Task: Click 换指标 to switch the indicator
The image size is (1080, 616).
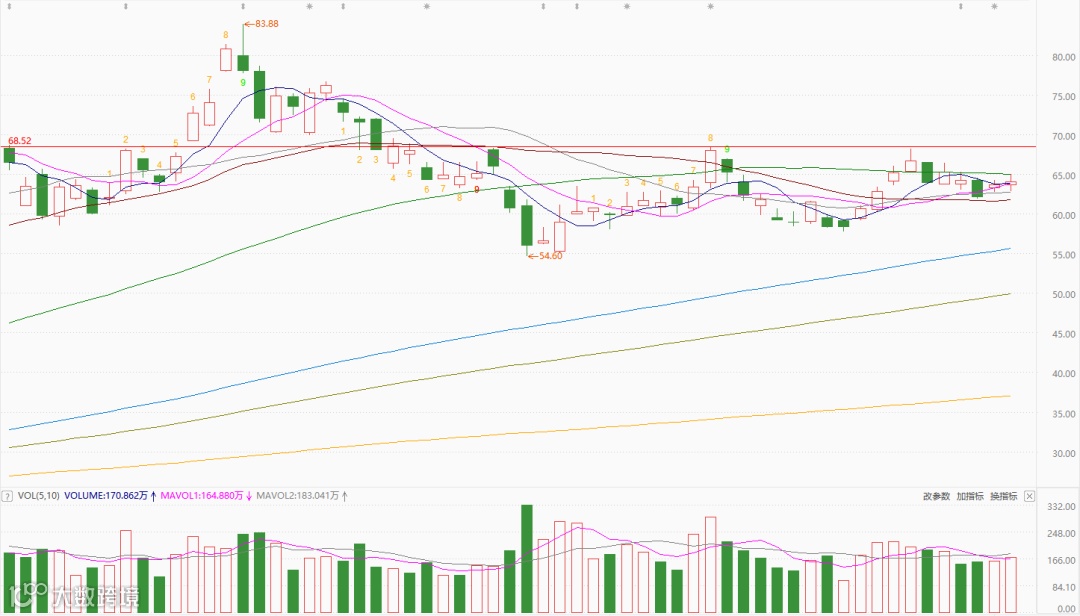Action: point(1004,496)
